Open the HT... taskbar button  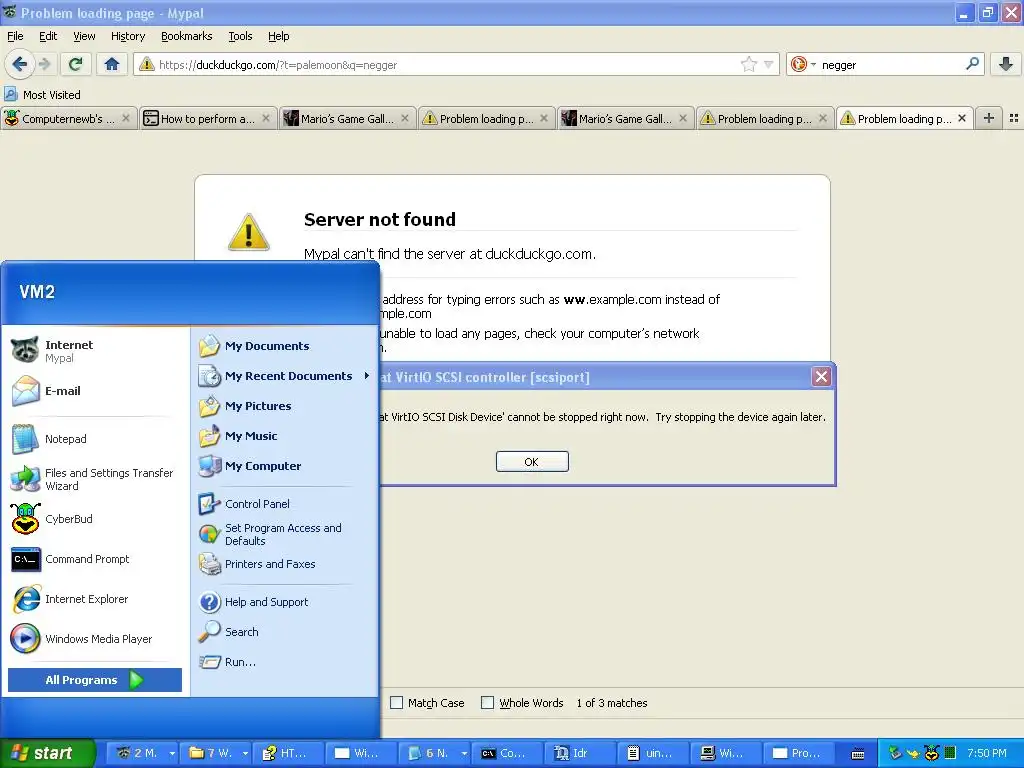[x=287, y=753]
